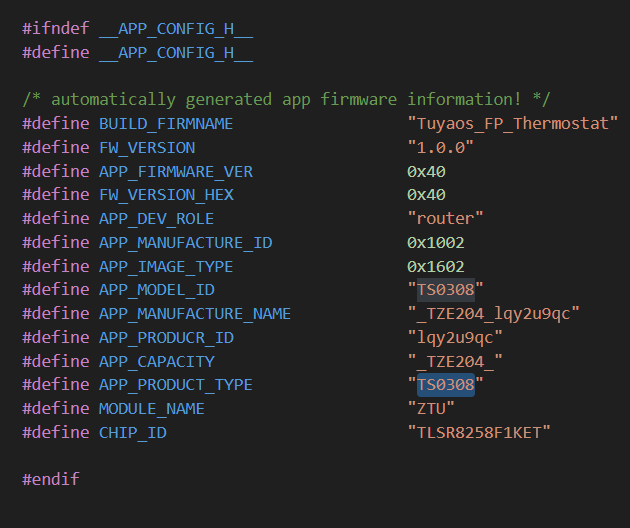Click the #endif directive
This screenshot has width=630, height=528.
click(51, 479)
